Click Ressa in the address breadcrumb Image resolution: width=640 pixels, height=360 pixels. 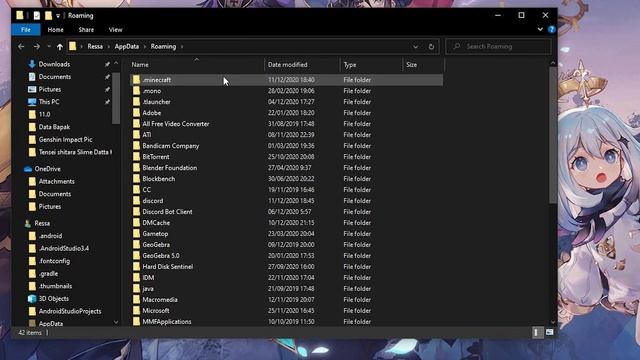95,47
